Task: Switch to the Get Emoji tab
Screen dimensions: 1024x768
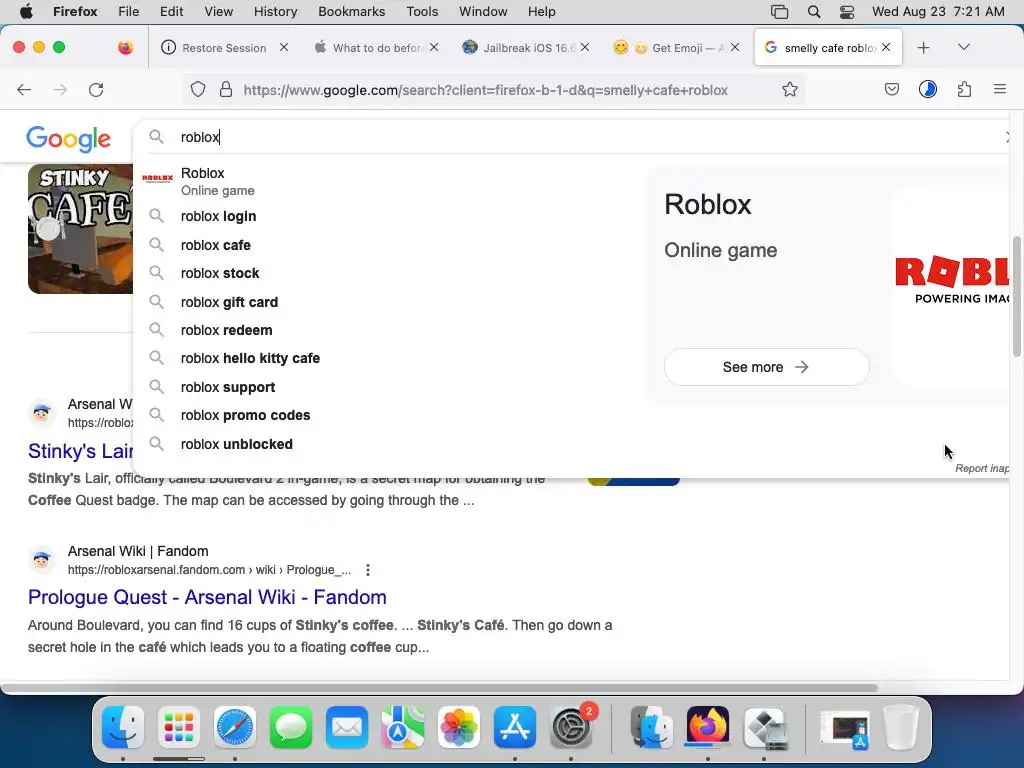Action: (678, 48)
